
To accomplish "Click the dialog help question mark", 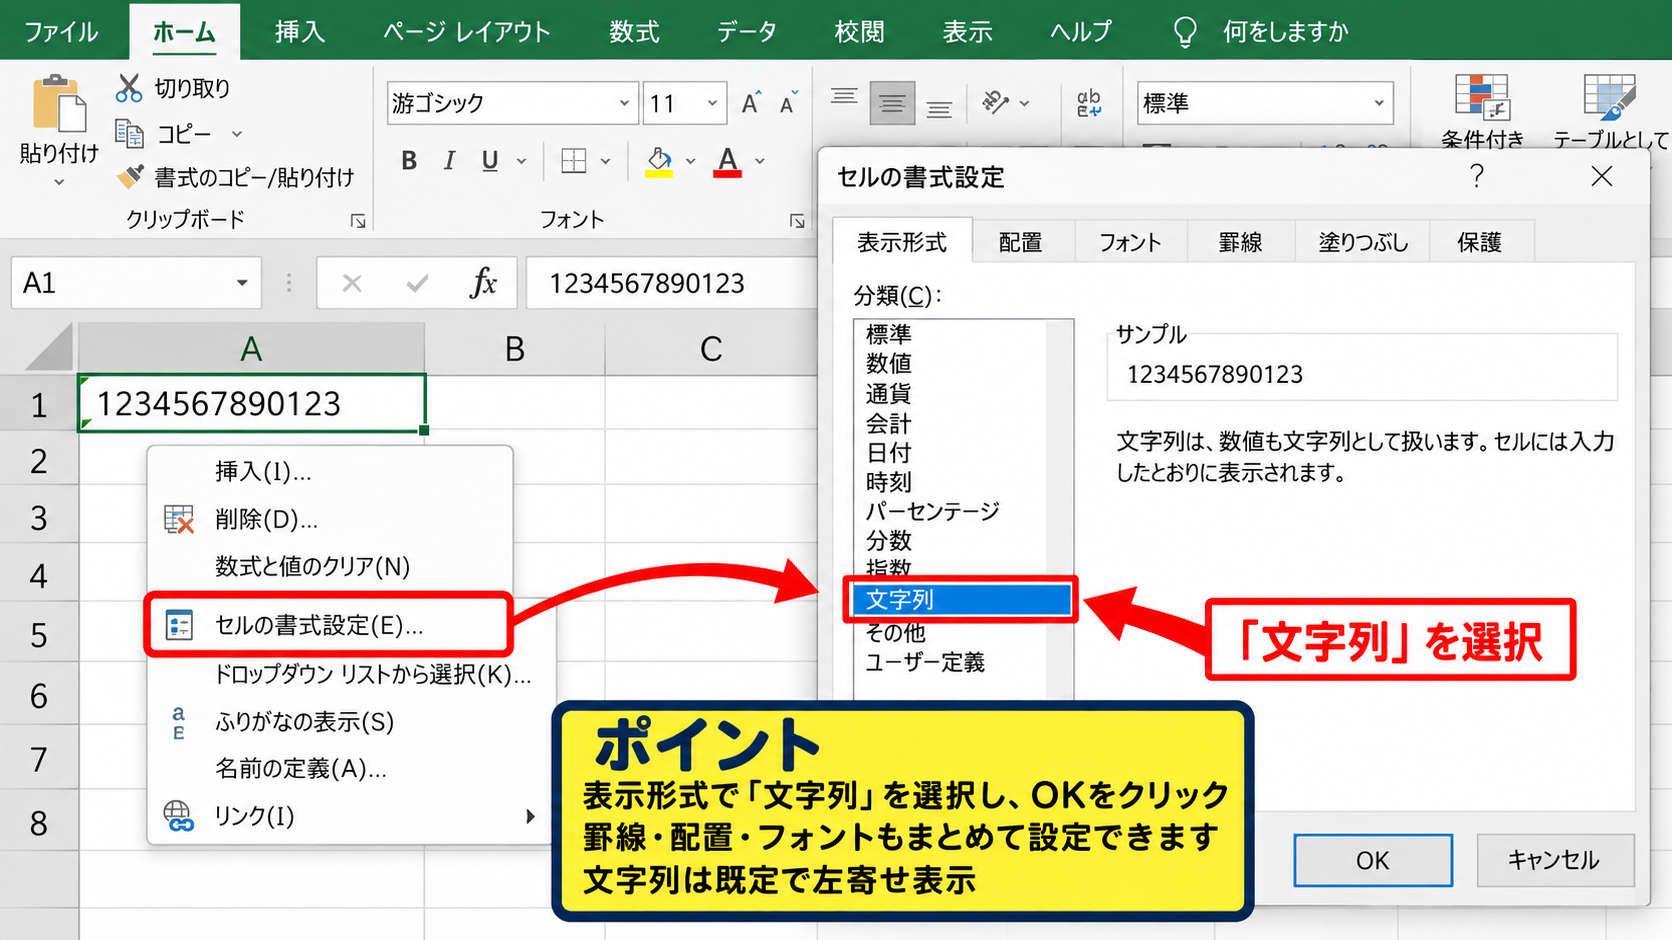I will pyautogui.click(x=1477, y=176).
